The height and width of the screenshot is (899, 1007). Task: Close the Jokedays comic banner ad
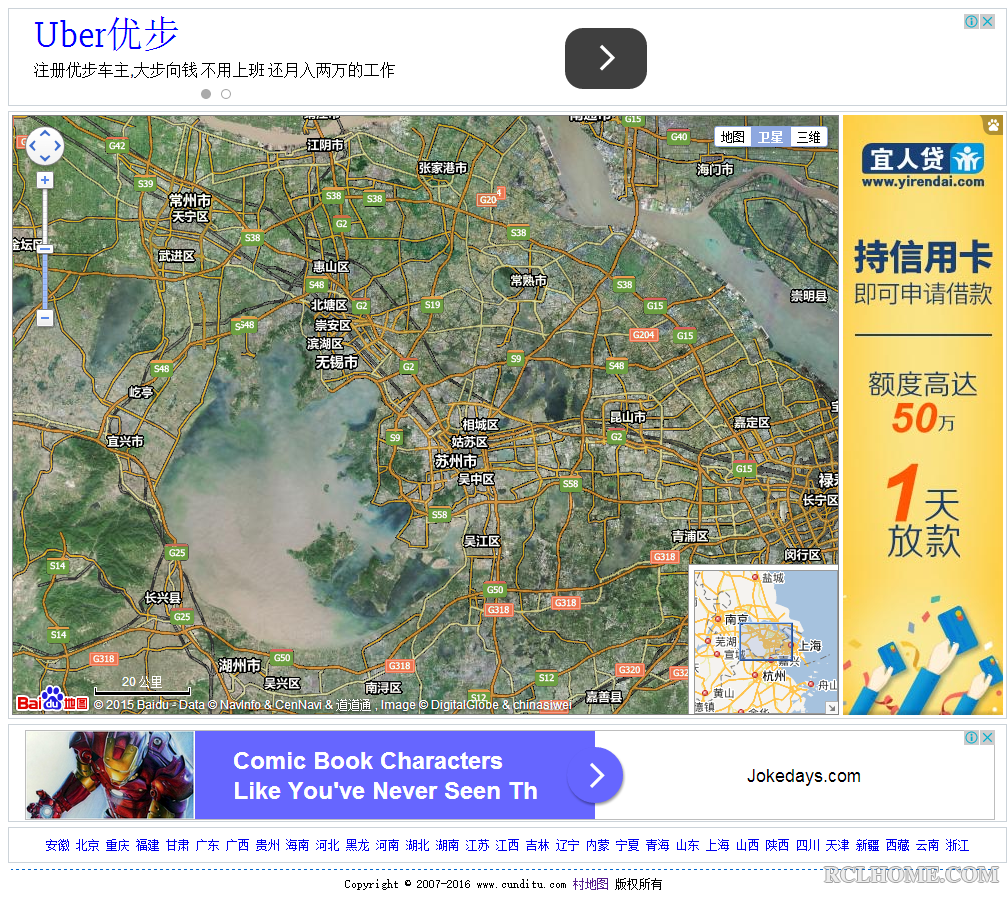click(988, 737)
